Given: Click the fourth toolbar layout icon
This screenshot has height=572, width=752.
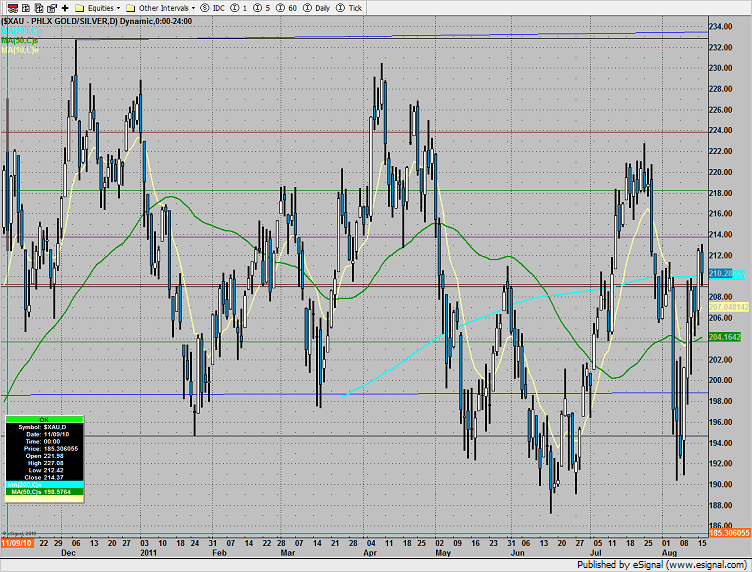Looking at the screenshot, I should coord(52,8).
